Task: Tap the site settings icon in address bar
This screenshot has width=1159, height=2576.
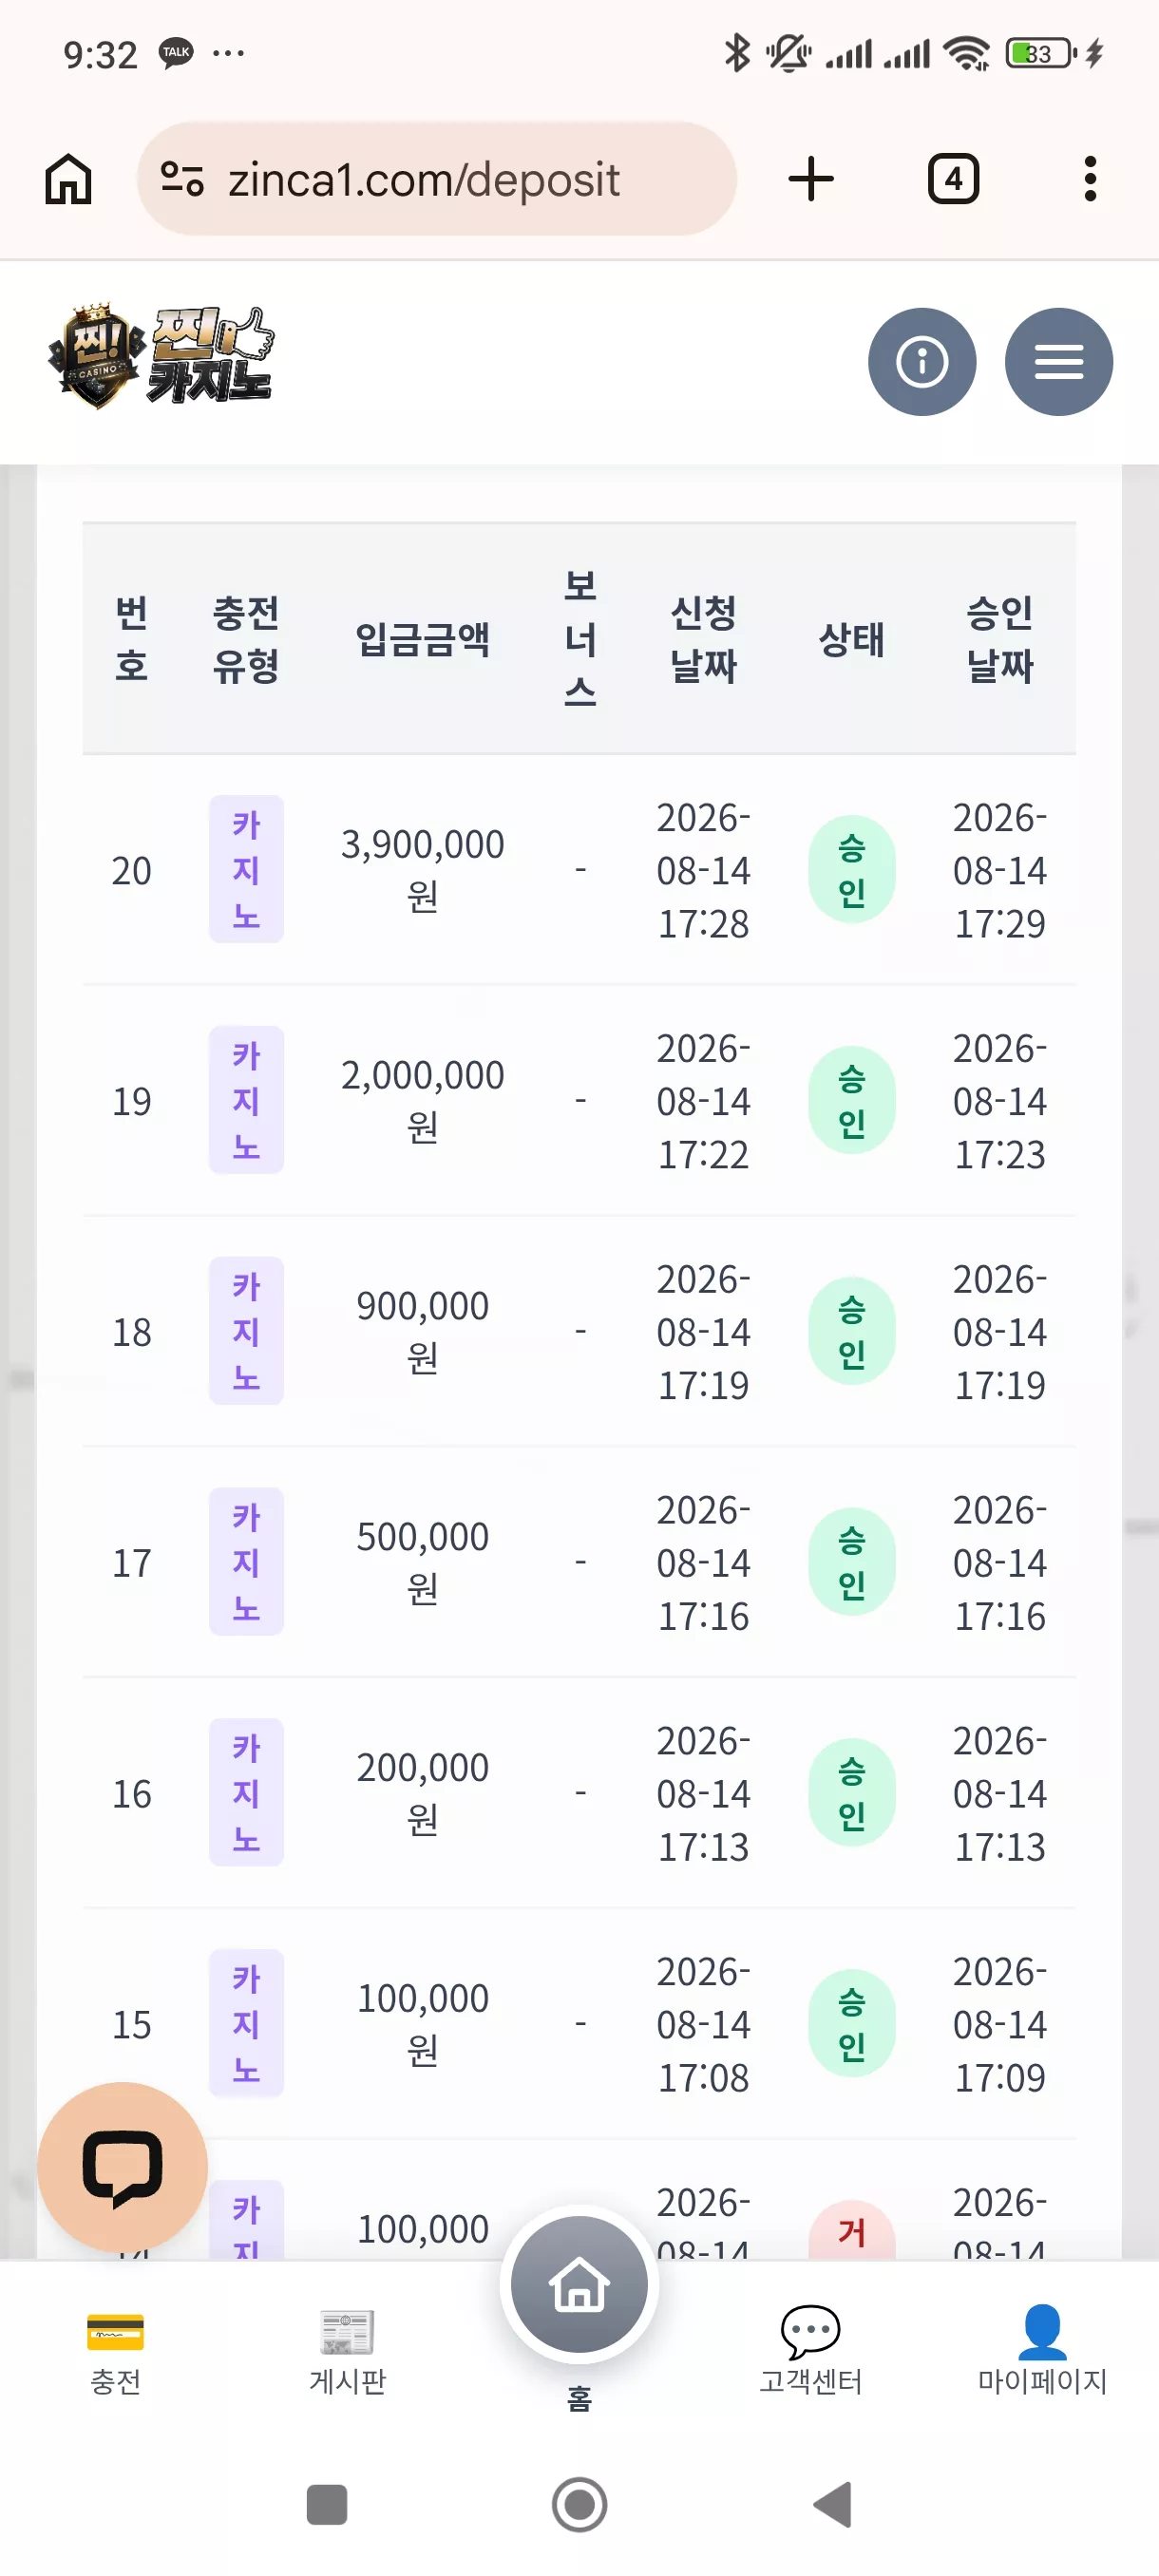Action: click(x=182, y=179)
